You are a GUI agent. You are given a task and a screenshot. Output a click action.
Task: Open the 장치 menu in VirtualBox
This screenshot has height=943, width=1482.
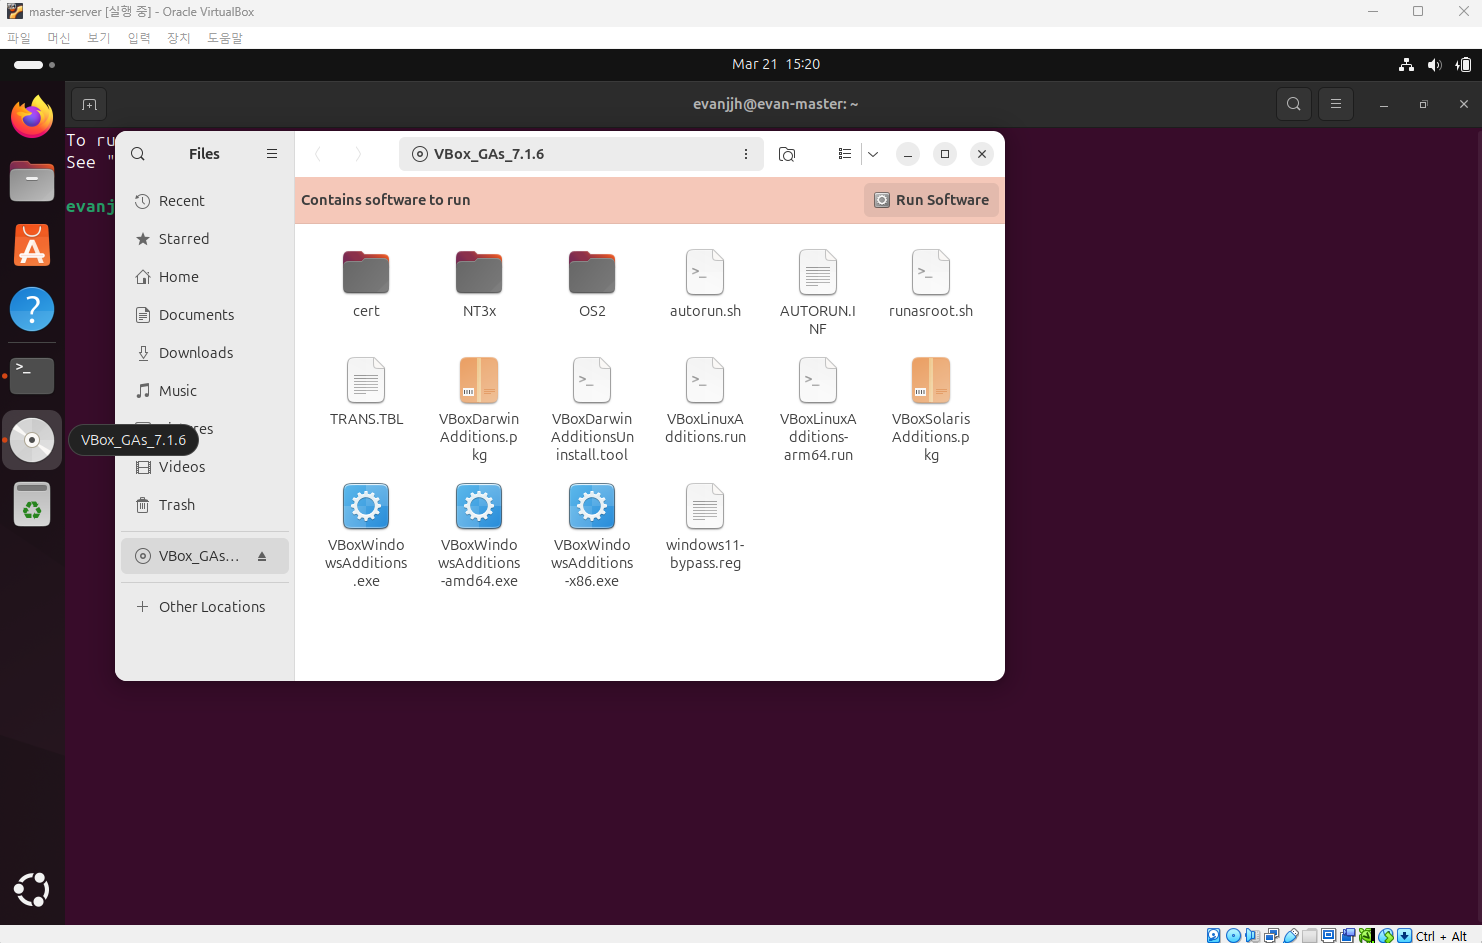click(179, 38)
